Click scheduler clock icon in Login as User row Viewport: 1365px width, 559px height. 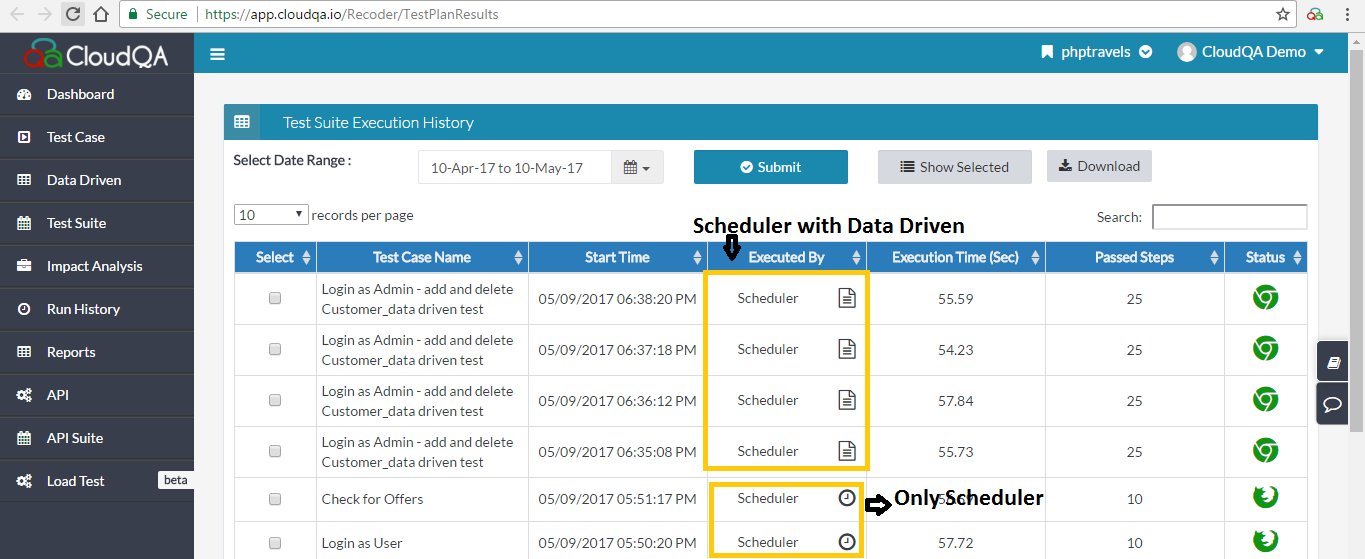click(x=847, y=542)
